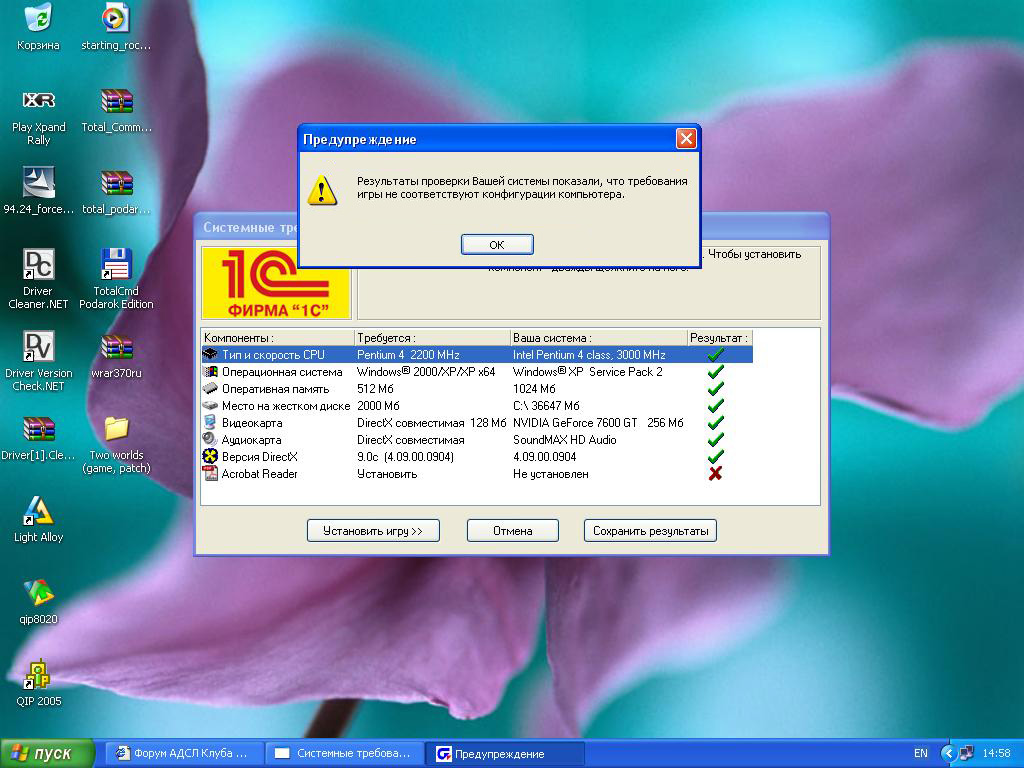Click the green check for Тип и скорость CPU
This screenshot has height=768, width=1024.
(x=716, y=355)
